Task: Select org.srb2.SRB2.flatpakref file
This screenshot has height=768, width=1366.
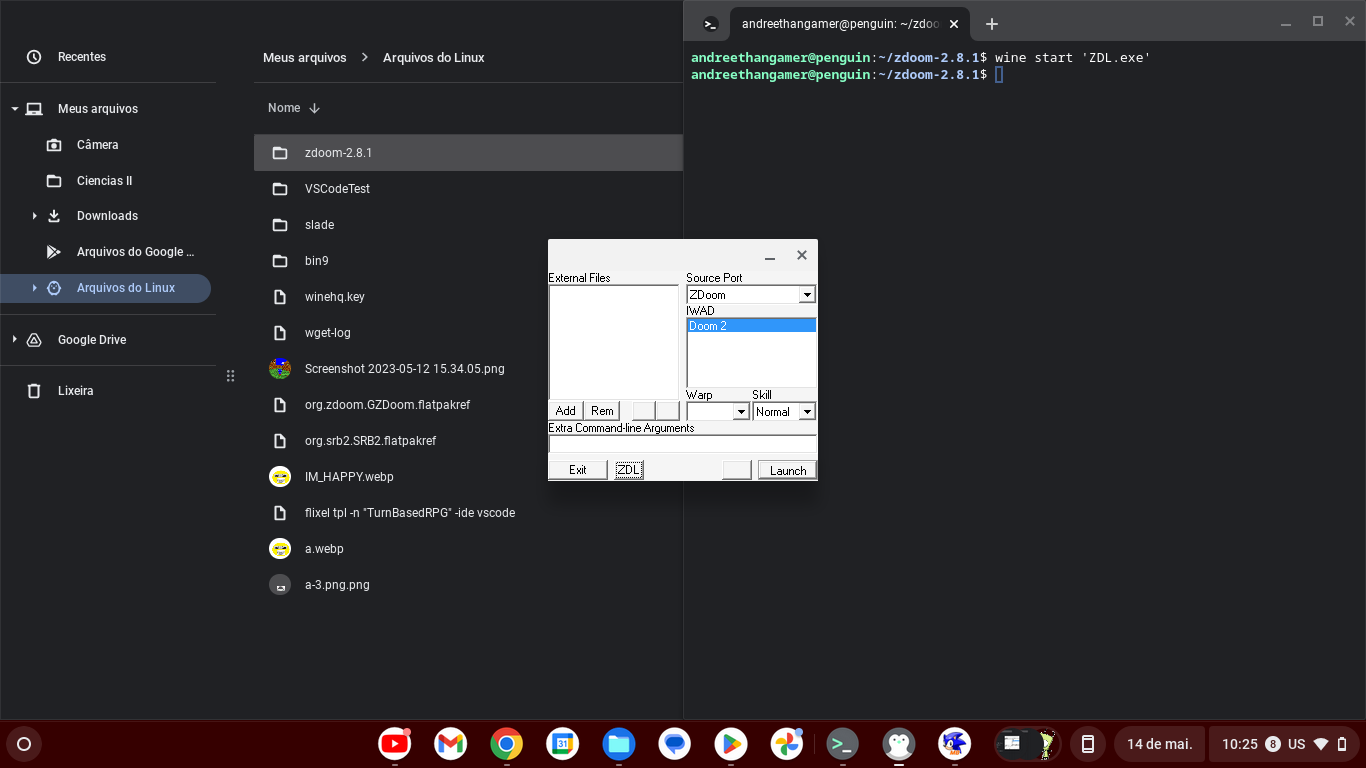Action: coord(400,441)
